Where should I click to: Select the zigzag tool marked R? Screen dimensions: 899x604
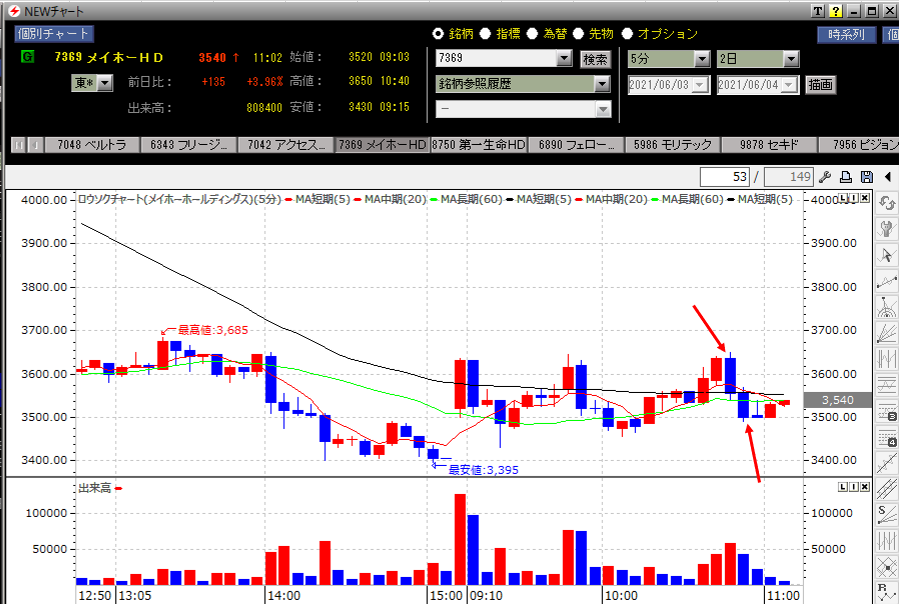click(x=887, y=592)
